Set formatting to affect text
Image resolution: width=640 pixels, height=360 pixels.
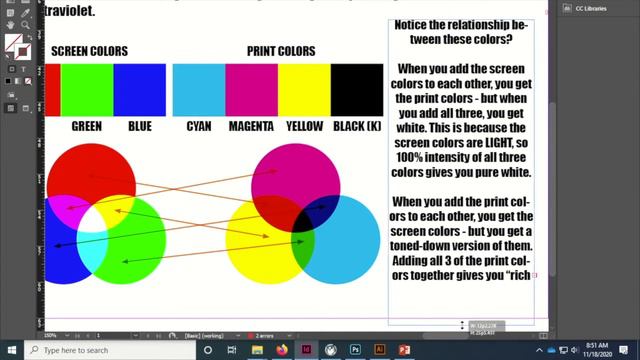pyautogui.click(x=23, y=69)
